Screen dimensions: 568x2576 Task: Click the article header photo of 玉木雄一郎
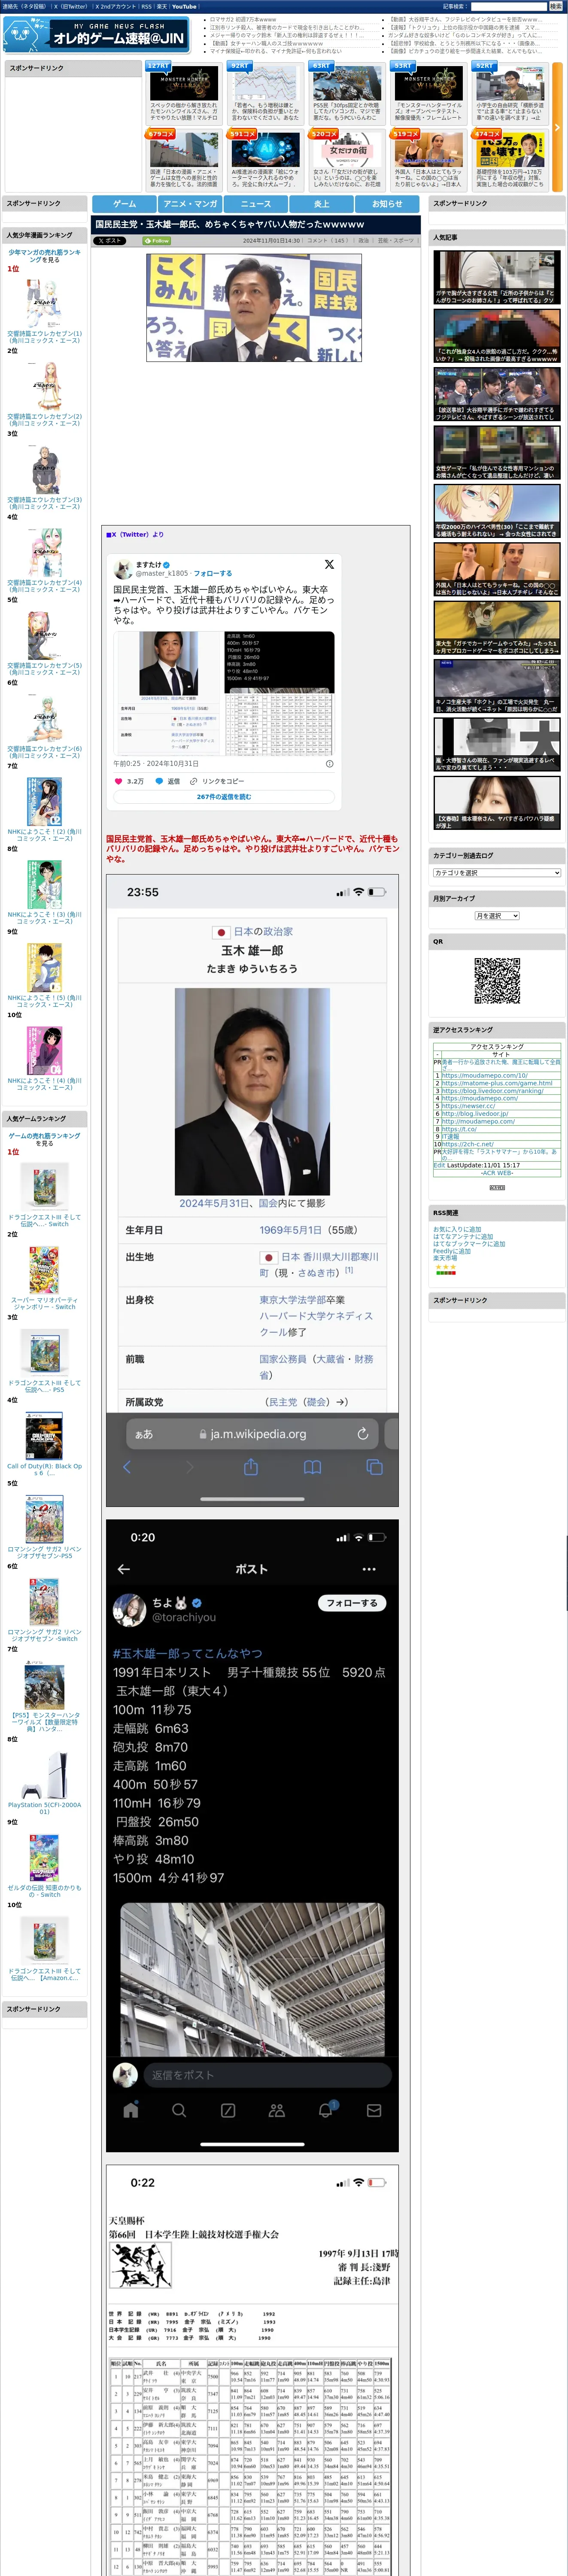click(x=254, y=307)
